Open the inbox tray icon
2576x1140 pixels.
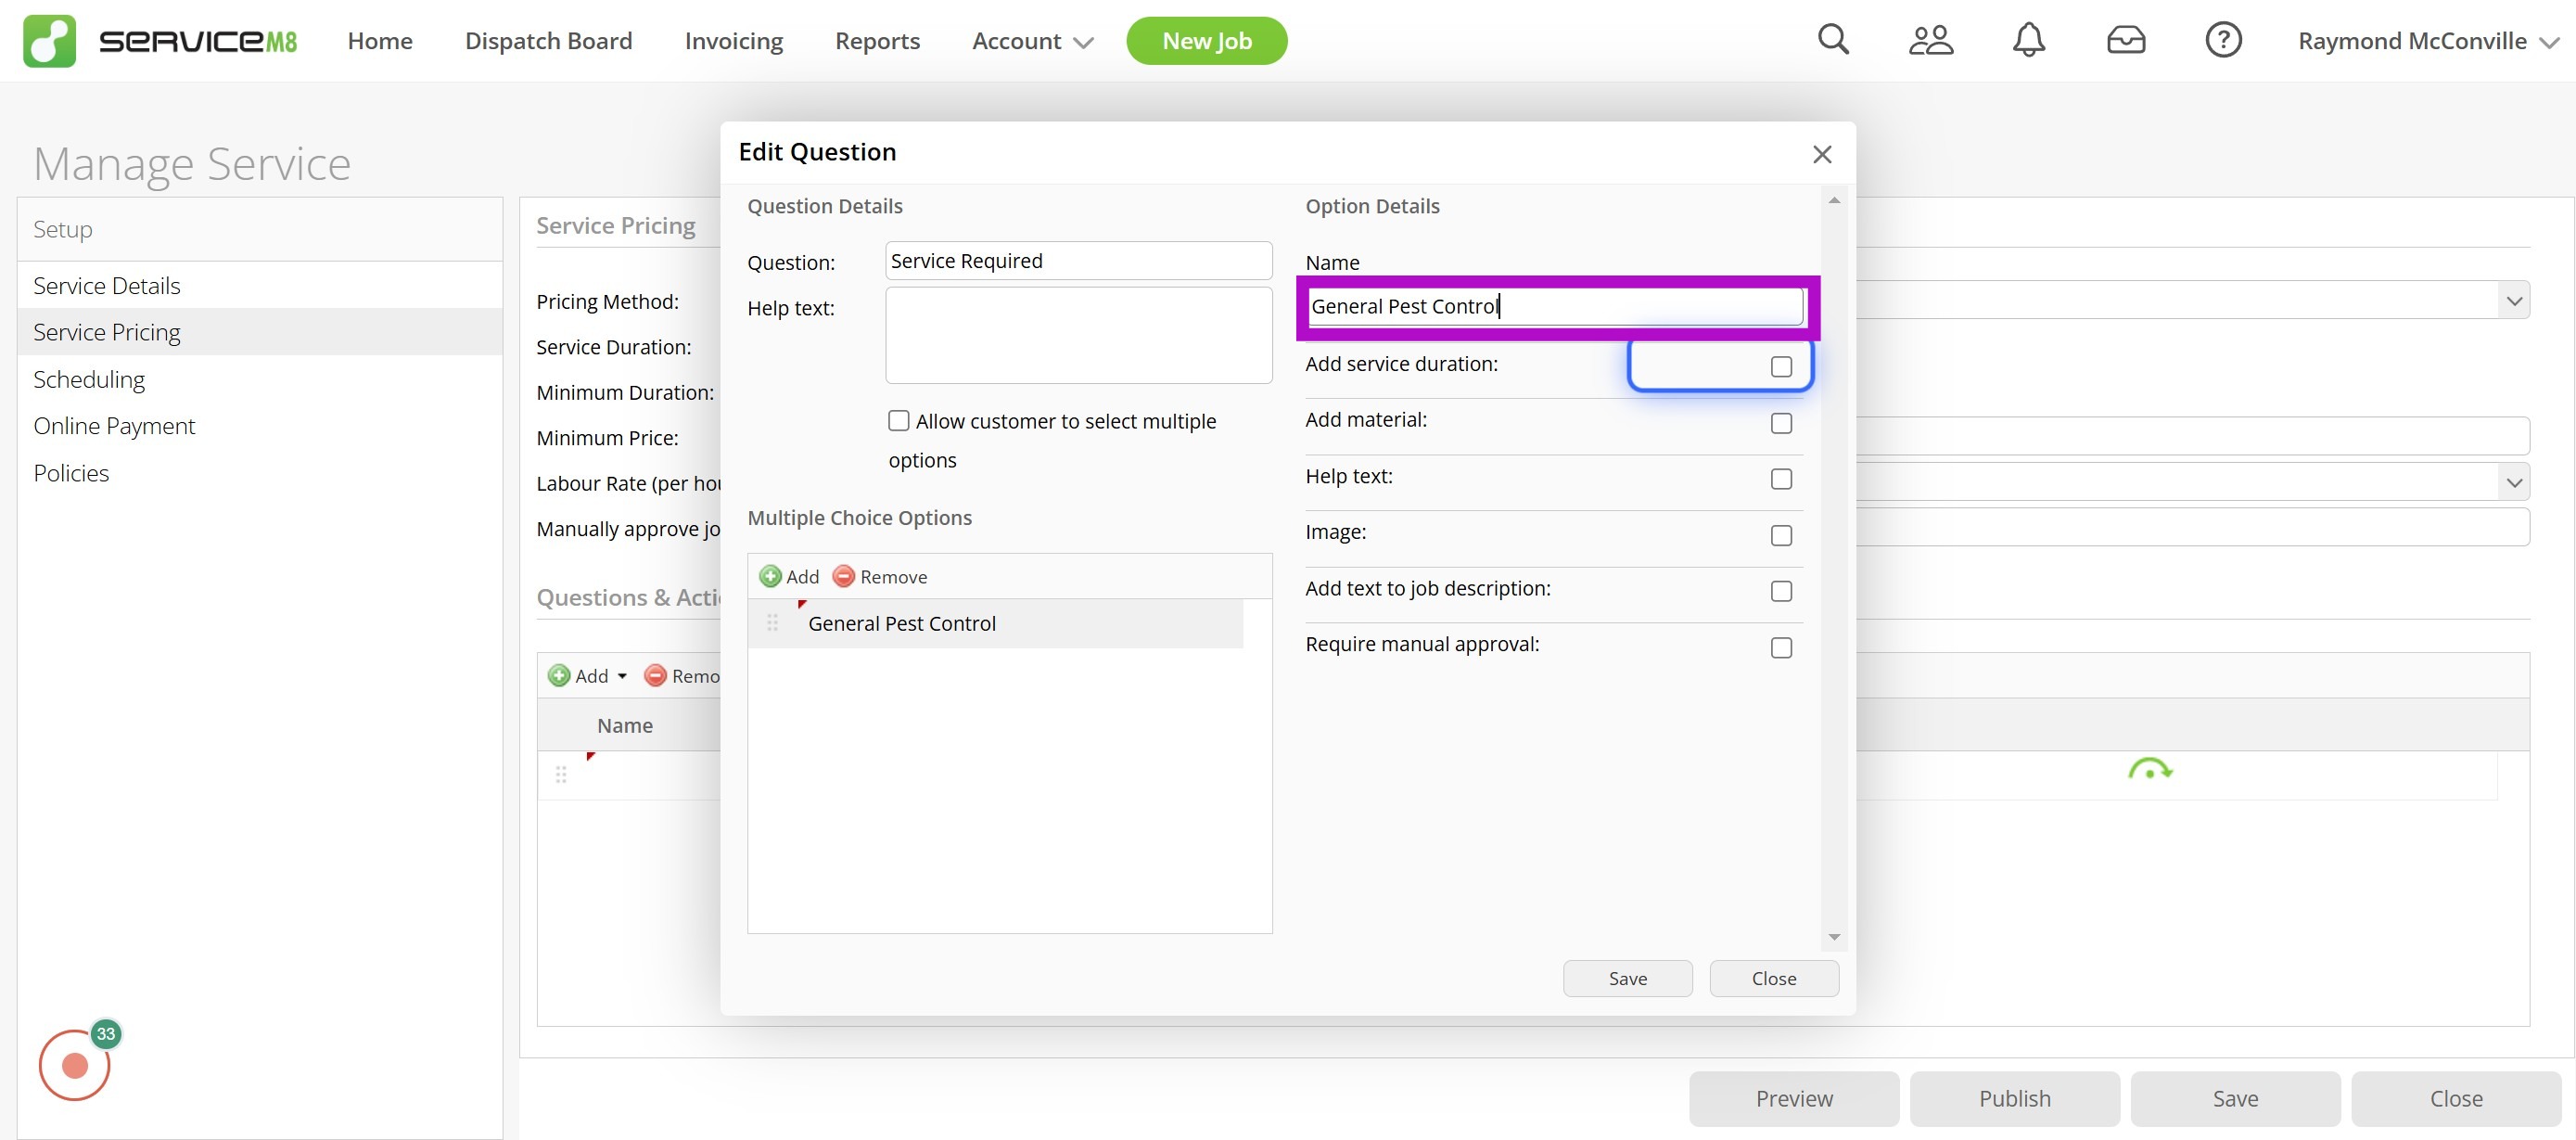coord(2125,40)
